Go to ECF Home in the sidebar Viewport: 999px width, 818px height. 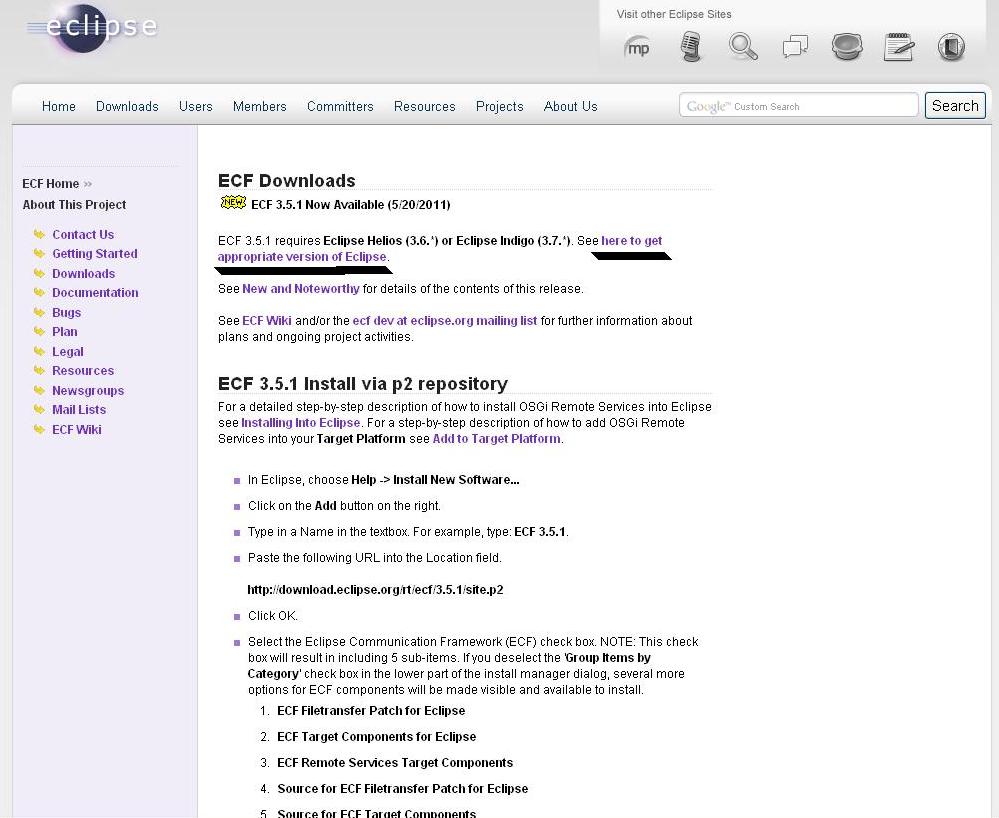tap(50, 183)
